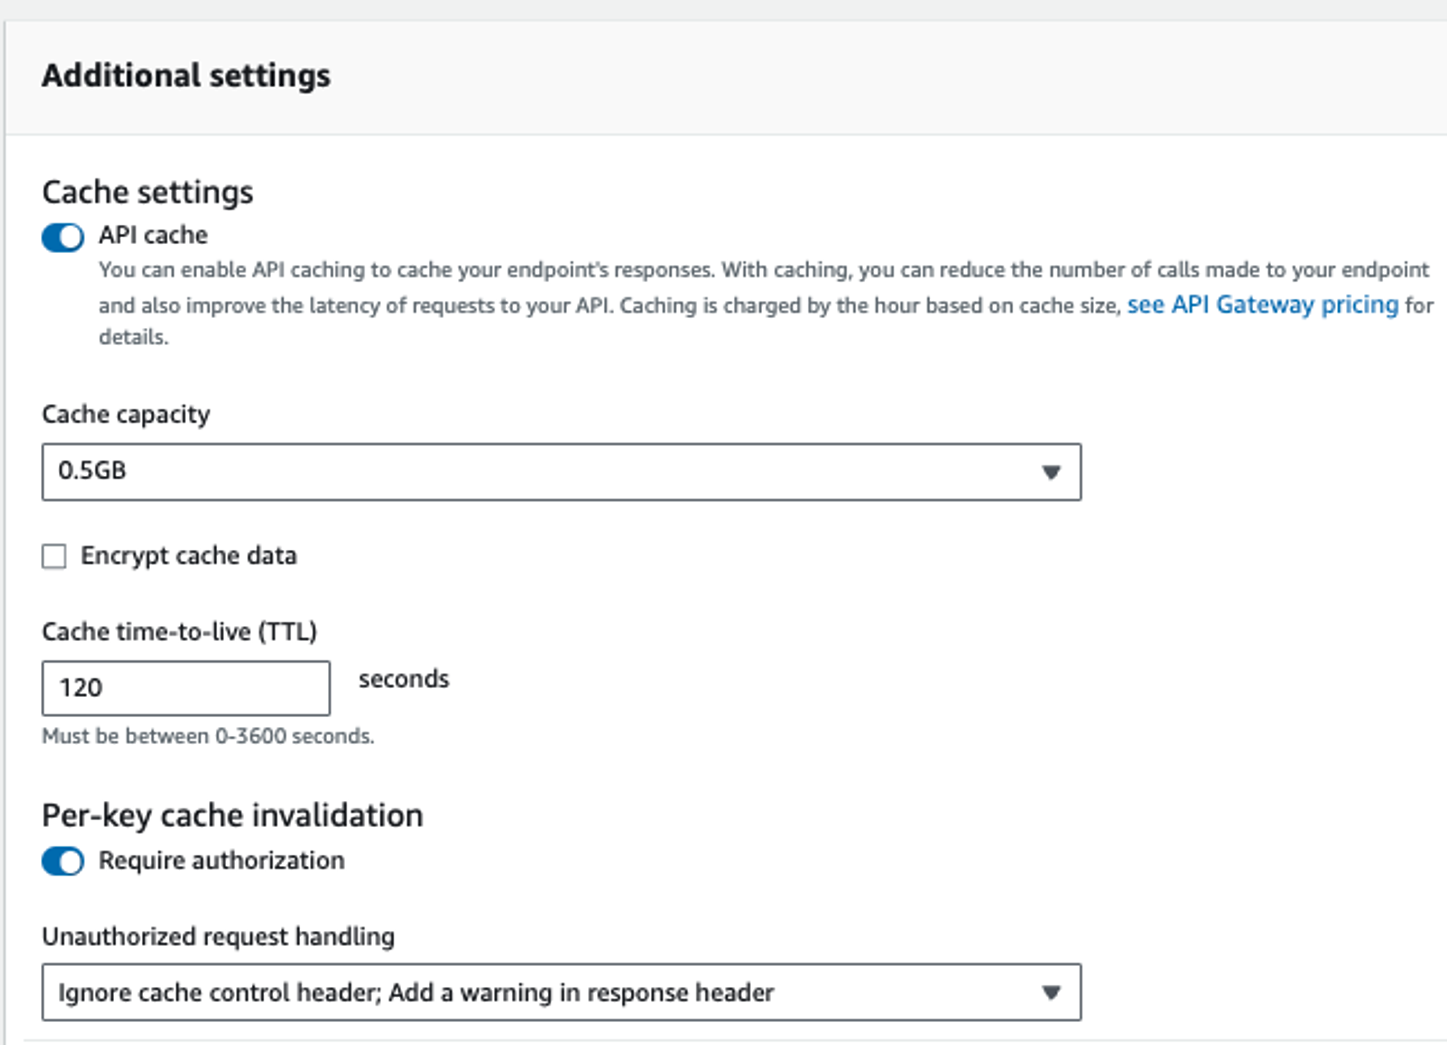Click the Cache settings heading
The height and width of the screenshot is (1045, 1447).
click(148, 192)
